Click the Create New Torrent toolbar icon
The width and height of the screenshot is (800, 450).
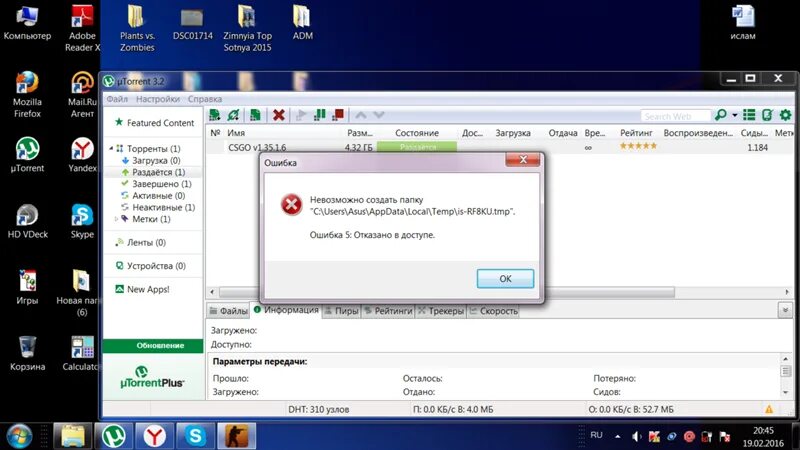click(255, 115)
